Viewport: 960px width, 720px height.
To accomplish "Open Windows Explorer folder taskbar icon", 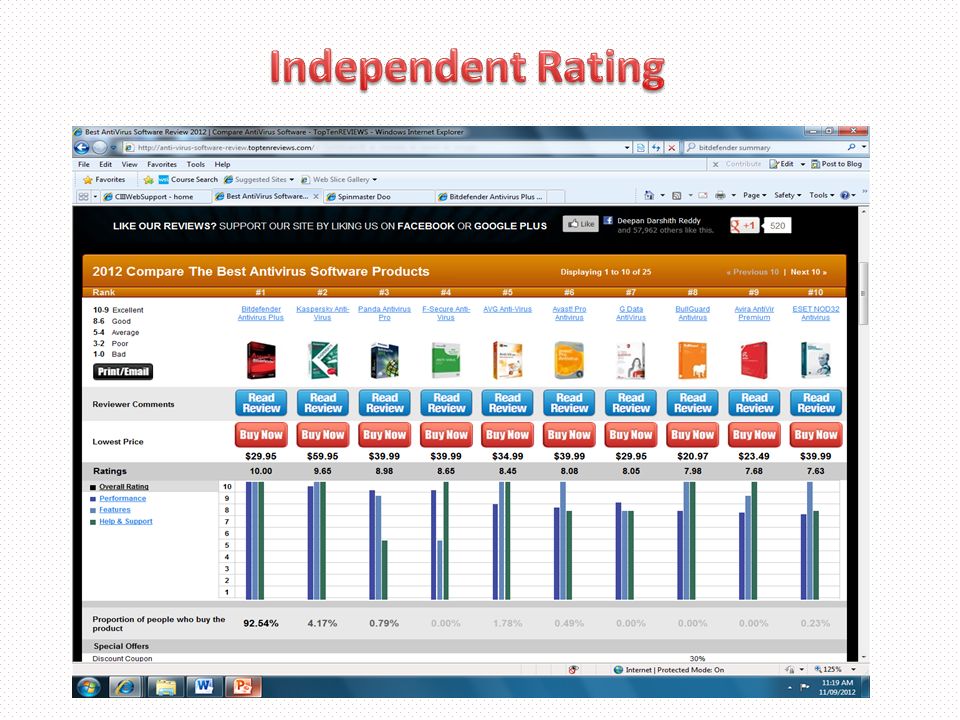I will [x=165, y=687].
